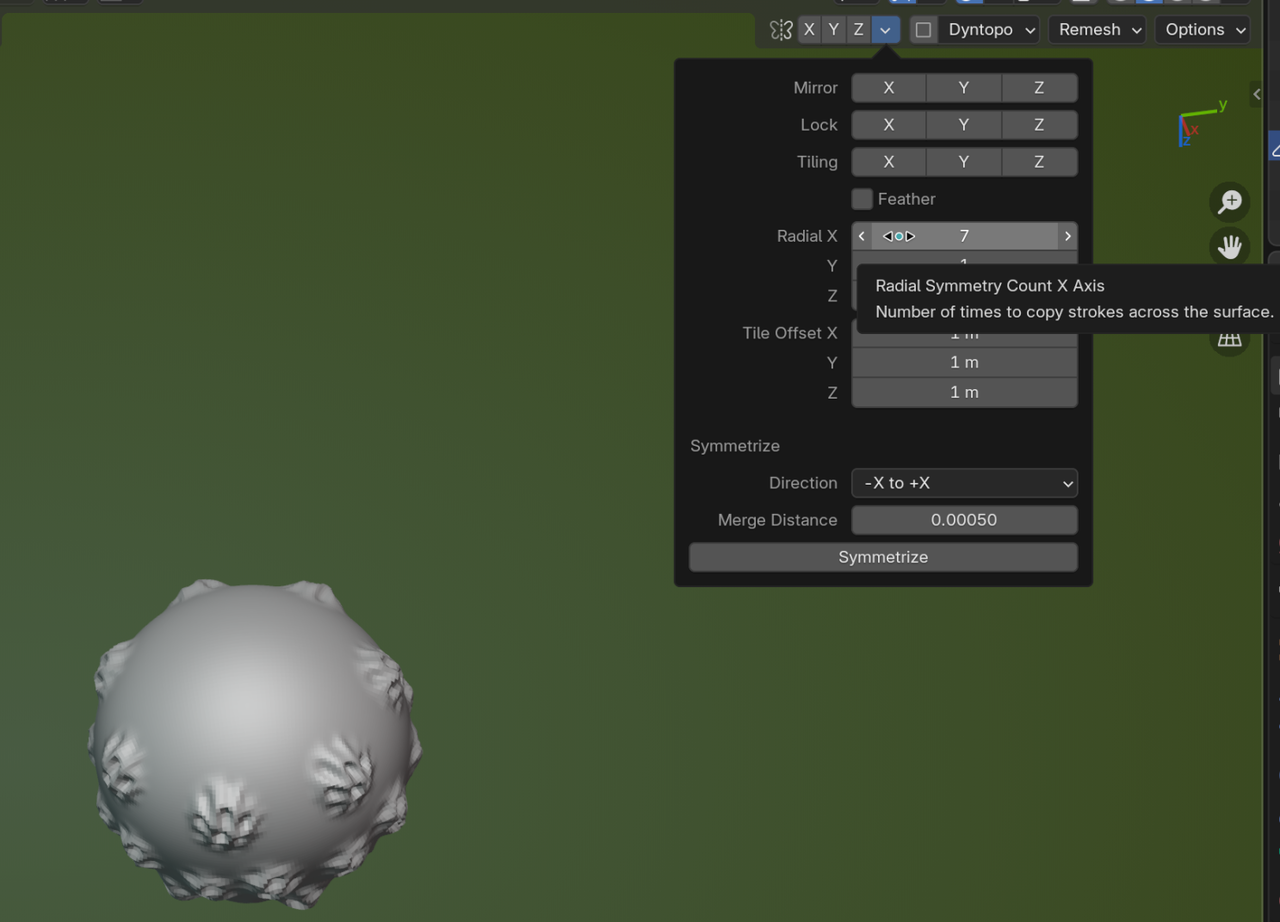Enable Mirror Y in the symmetry panel
1280x922 pixels.
(x=964, y=88)
